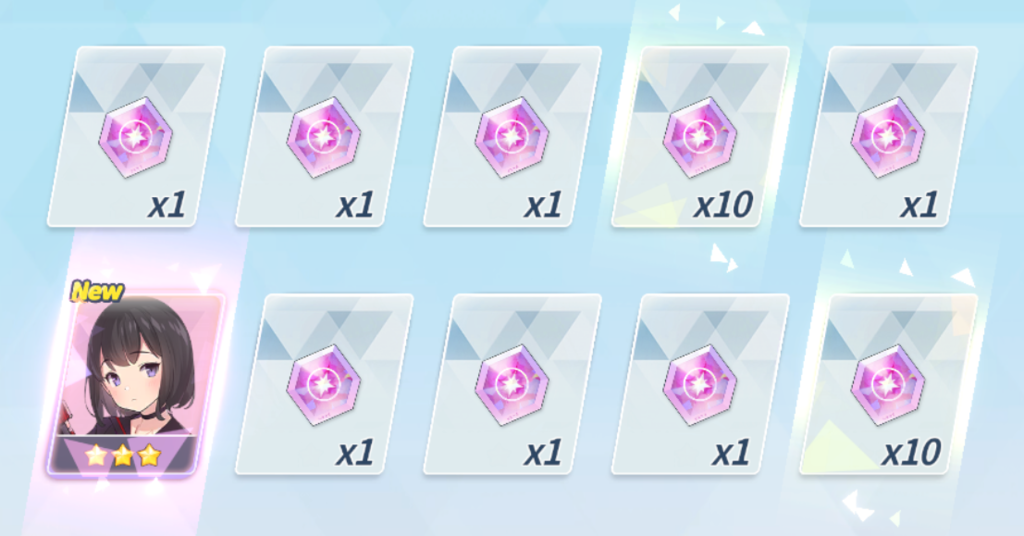Image resolution: width=1024 pixels, height=536 pixels.
Task: Click the gem icon on the first top-row card
Action: point(136,137)
